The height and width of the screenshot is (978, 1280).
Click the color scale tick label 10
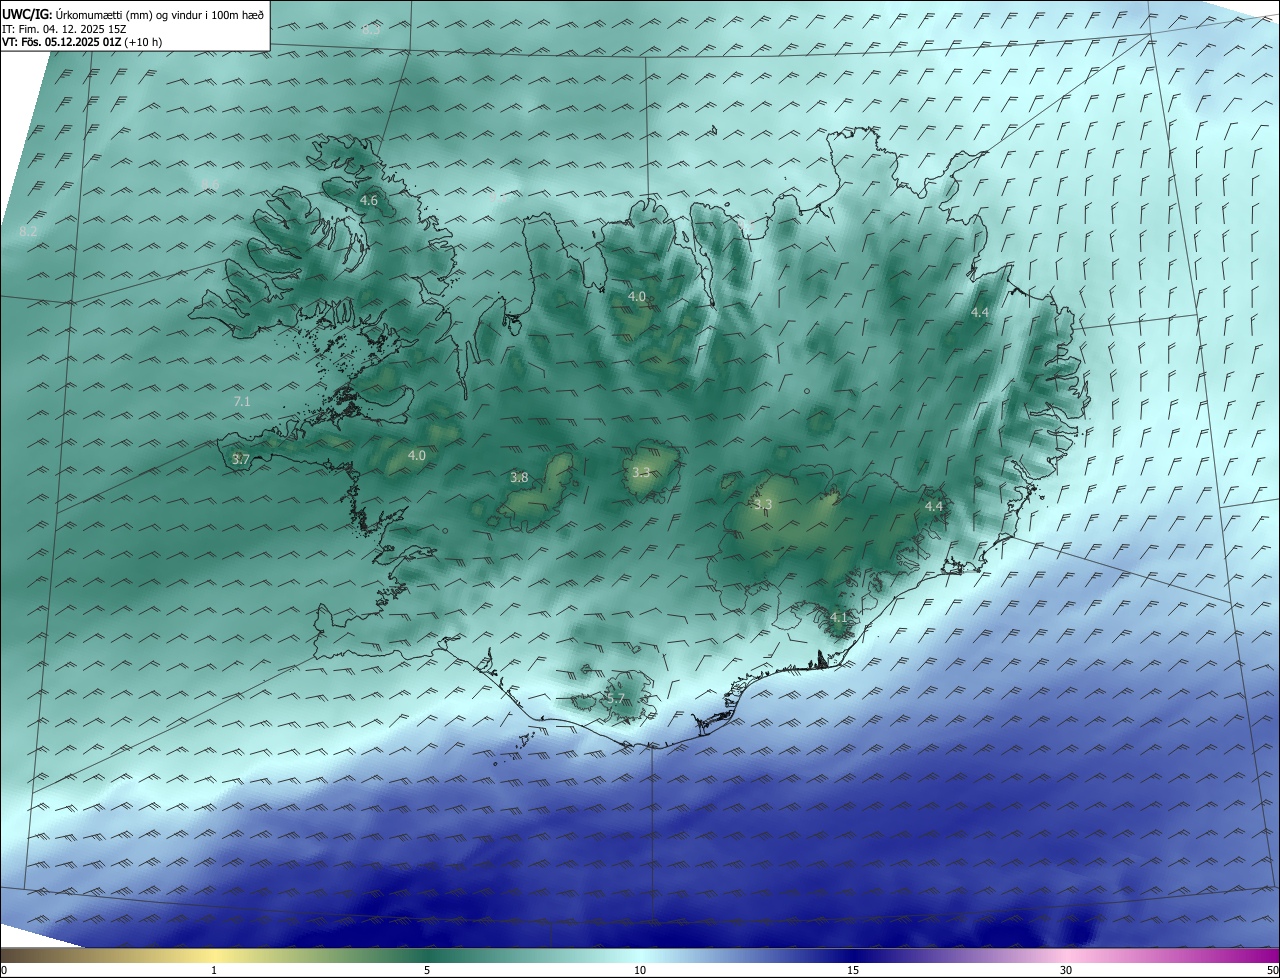[x=640, y=970]
